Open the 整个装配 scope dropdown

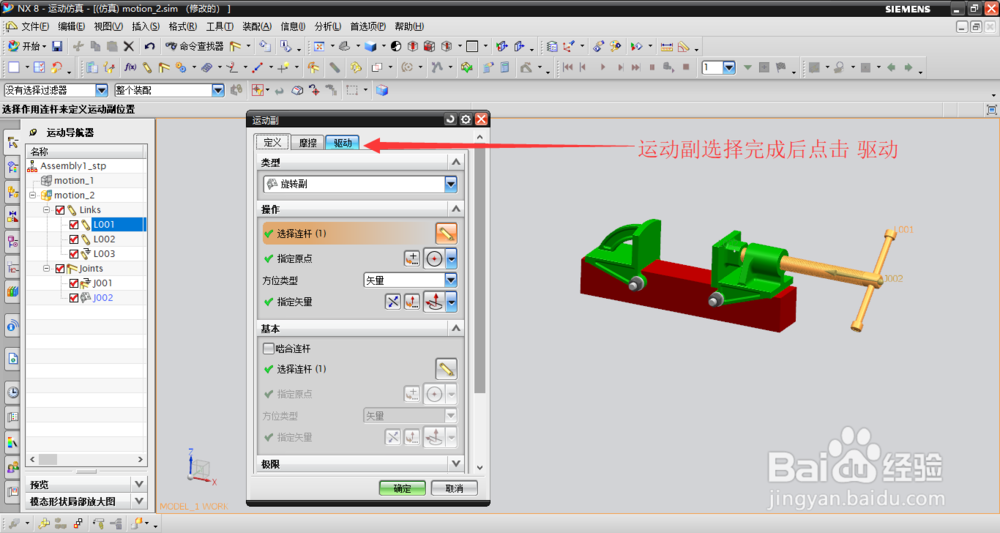point(218,90)
